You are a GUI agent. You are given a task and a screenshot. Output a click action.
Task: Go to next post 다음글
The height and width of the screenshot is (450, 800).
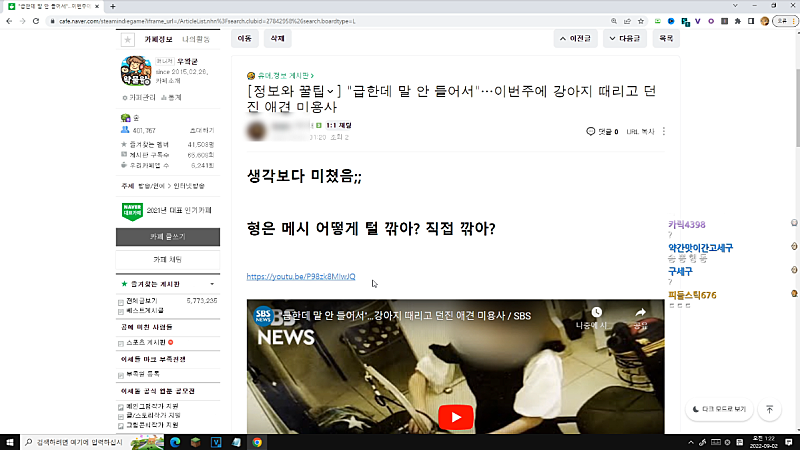coord(625,38)
